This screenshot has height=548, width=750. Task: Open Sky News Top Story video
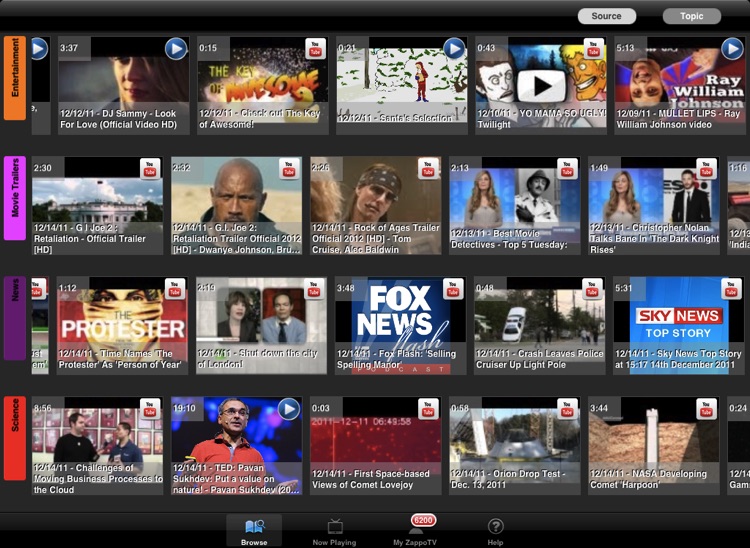[679, 326]
